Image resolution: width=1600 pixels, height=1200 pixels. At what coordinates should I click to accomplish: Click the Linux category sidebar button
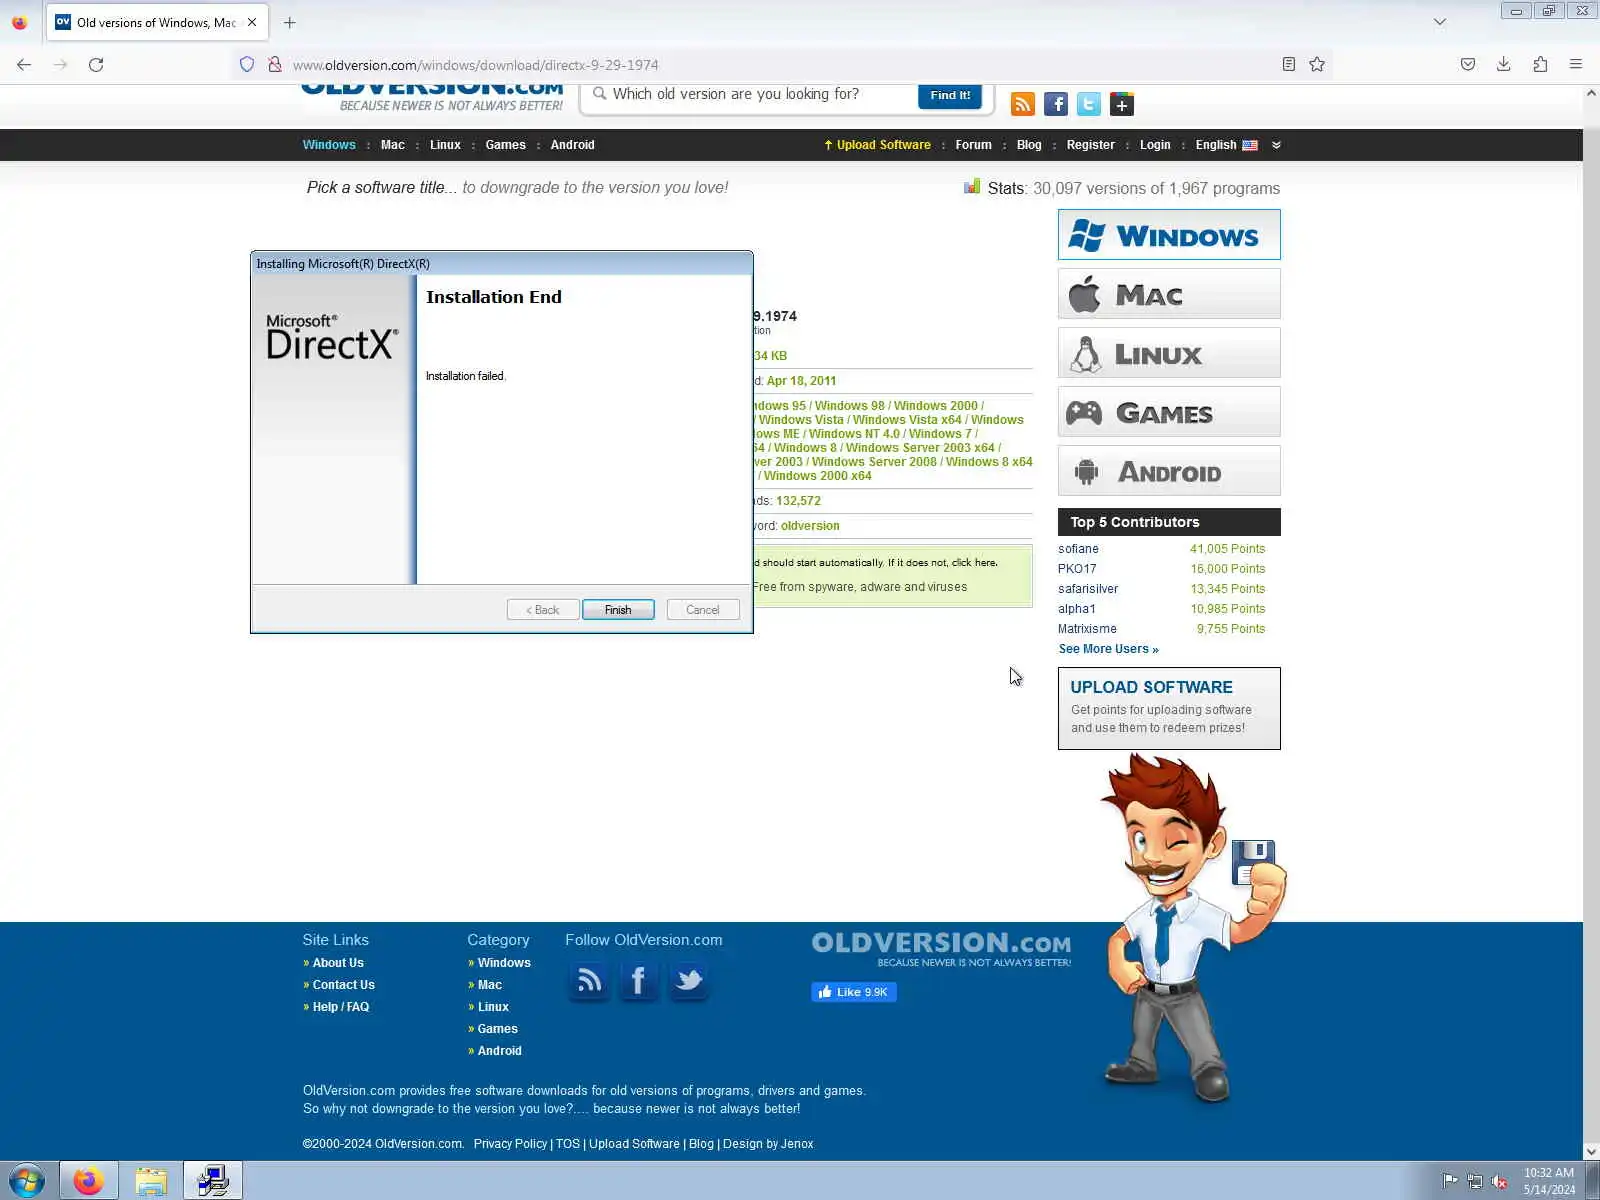(x=1169, y=353)
